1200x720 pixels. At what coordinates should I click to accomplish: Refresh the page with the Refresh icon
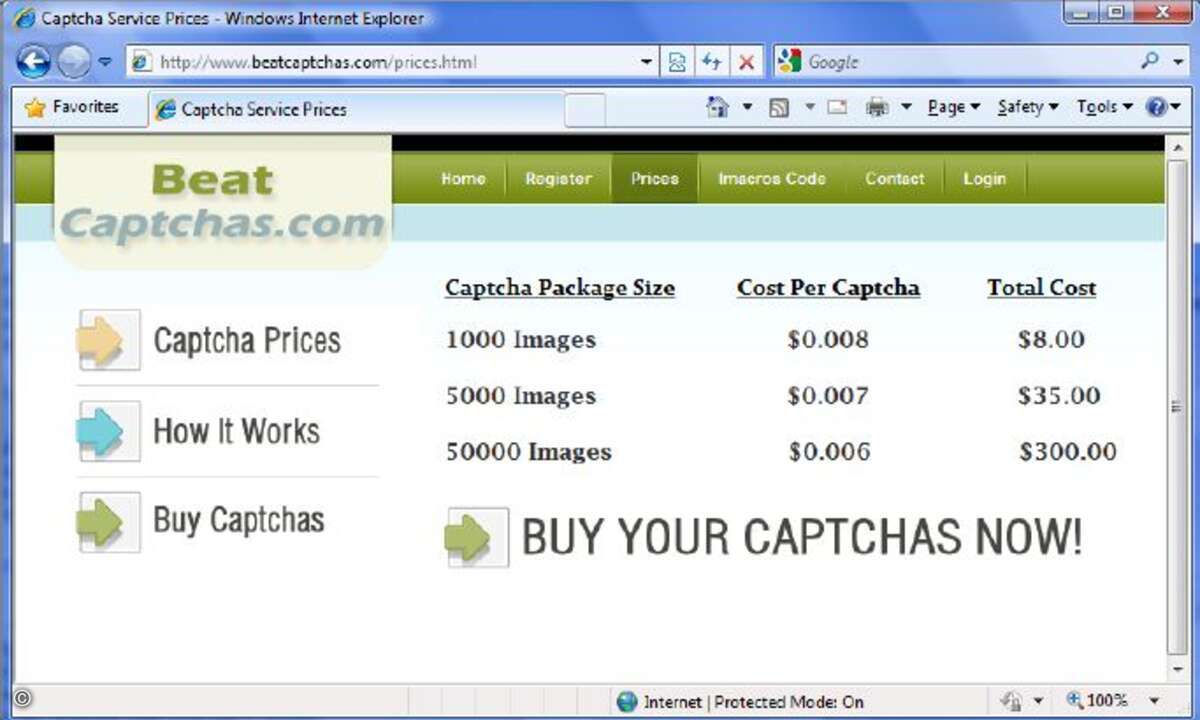(711, 62)
